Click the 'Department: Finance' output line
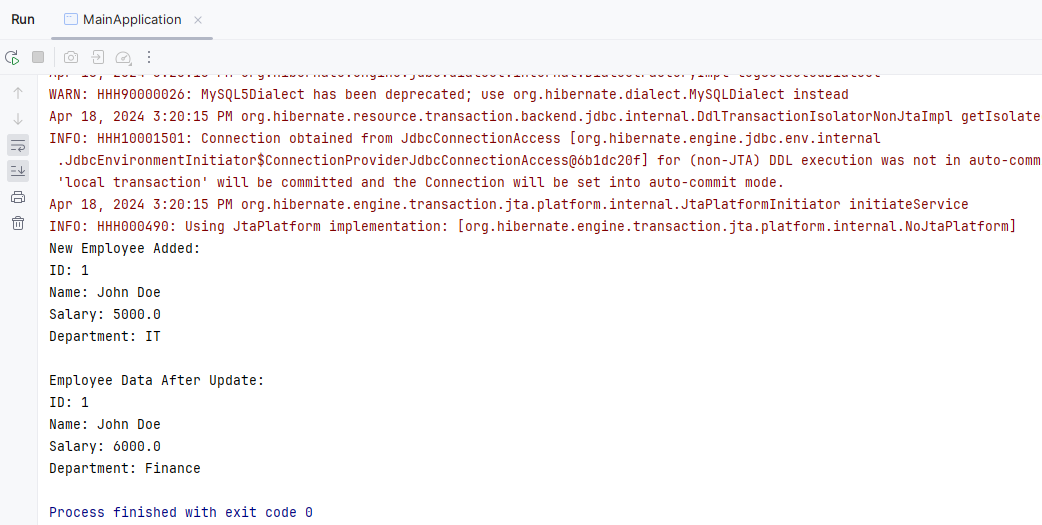The image size is (1042, 525). (x=125, y=469)
